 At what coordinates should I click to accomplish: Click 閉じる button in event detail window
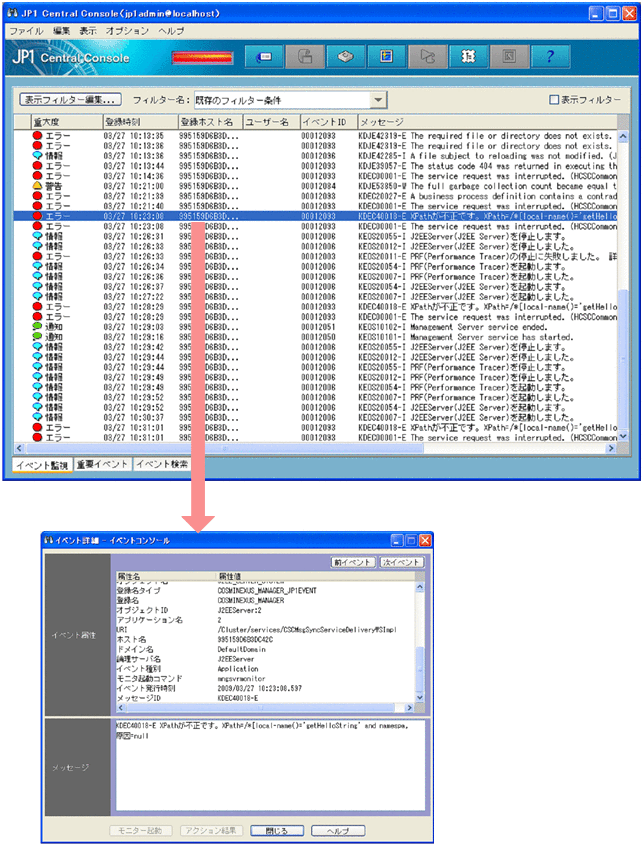[277, 831]
